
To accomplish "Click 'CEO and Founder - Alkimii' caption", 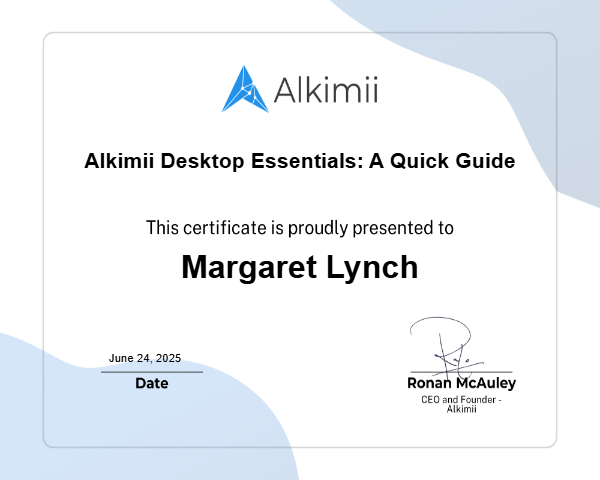I will [x=461, y=404].
